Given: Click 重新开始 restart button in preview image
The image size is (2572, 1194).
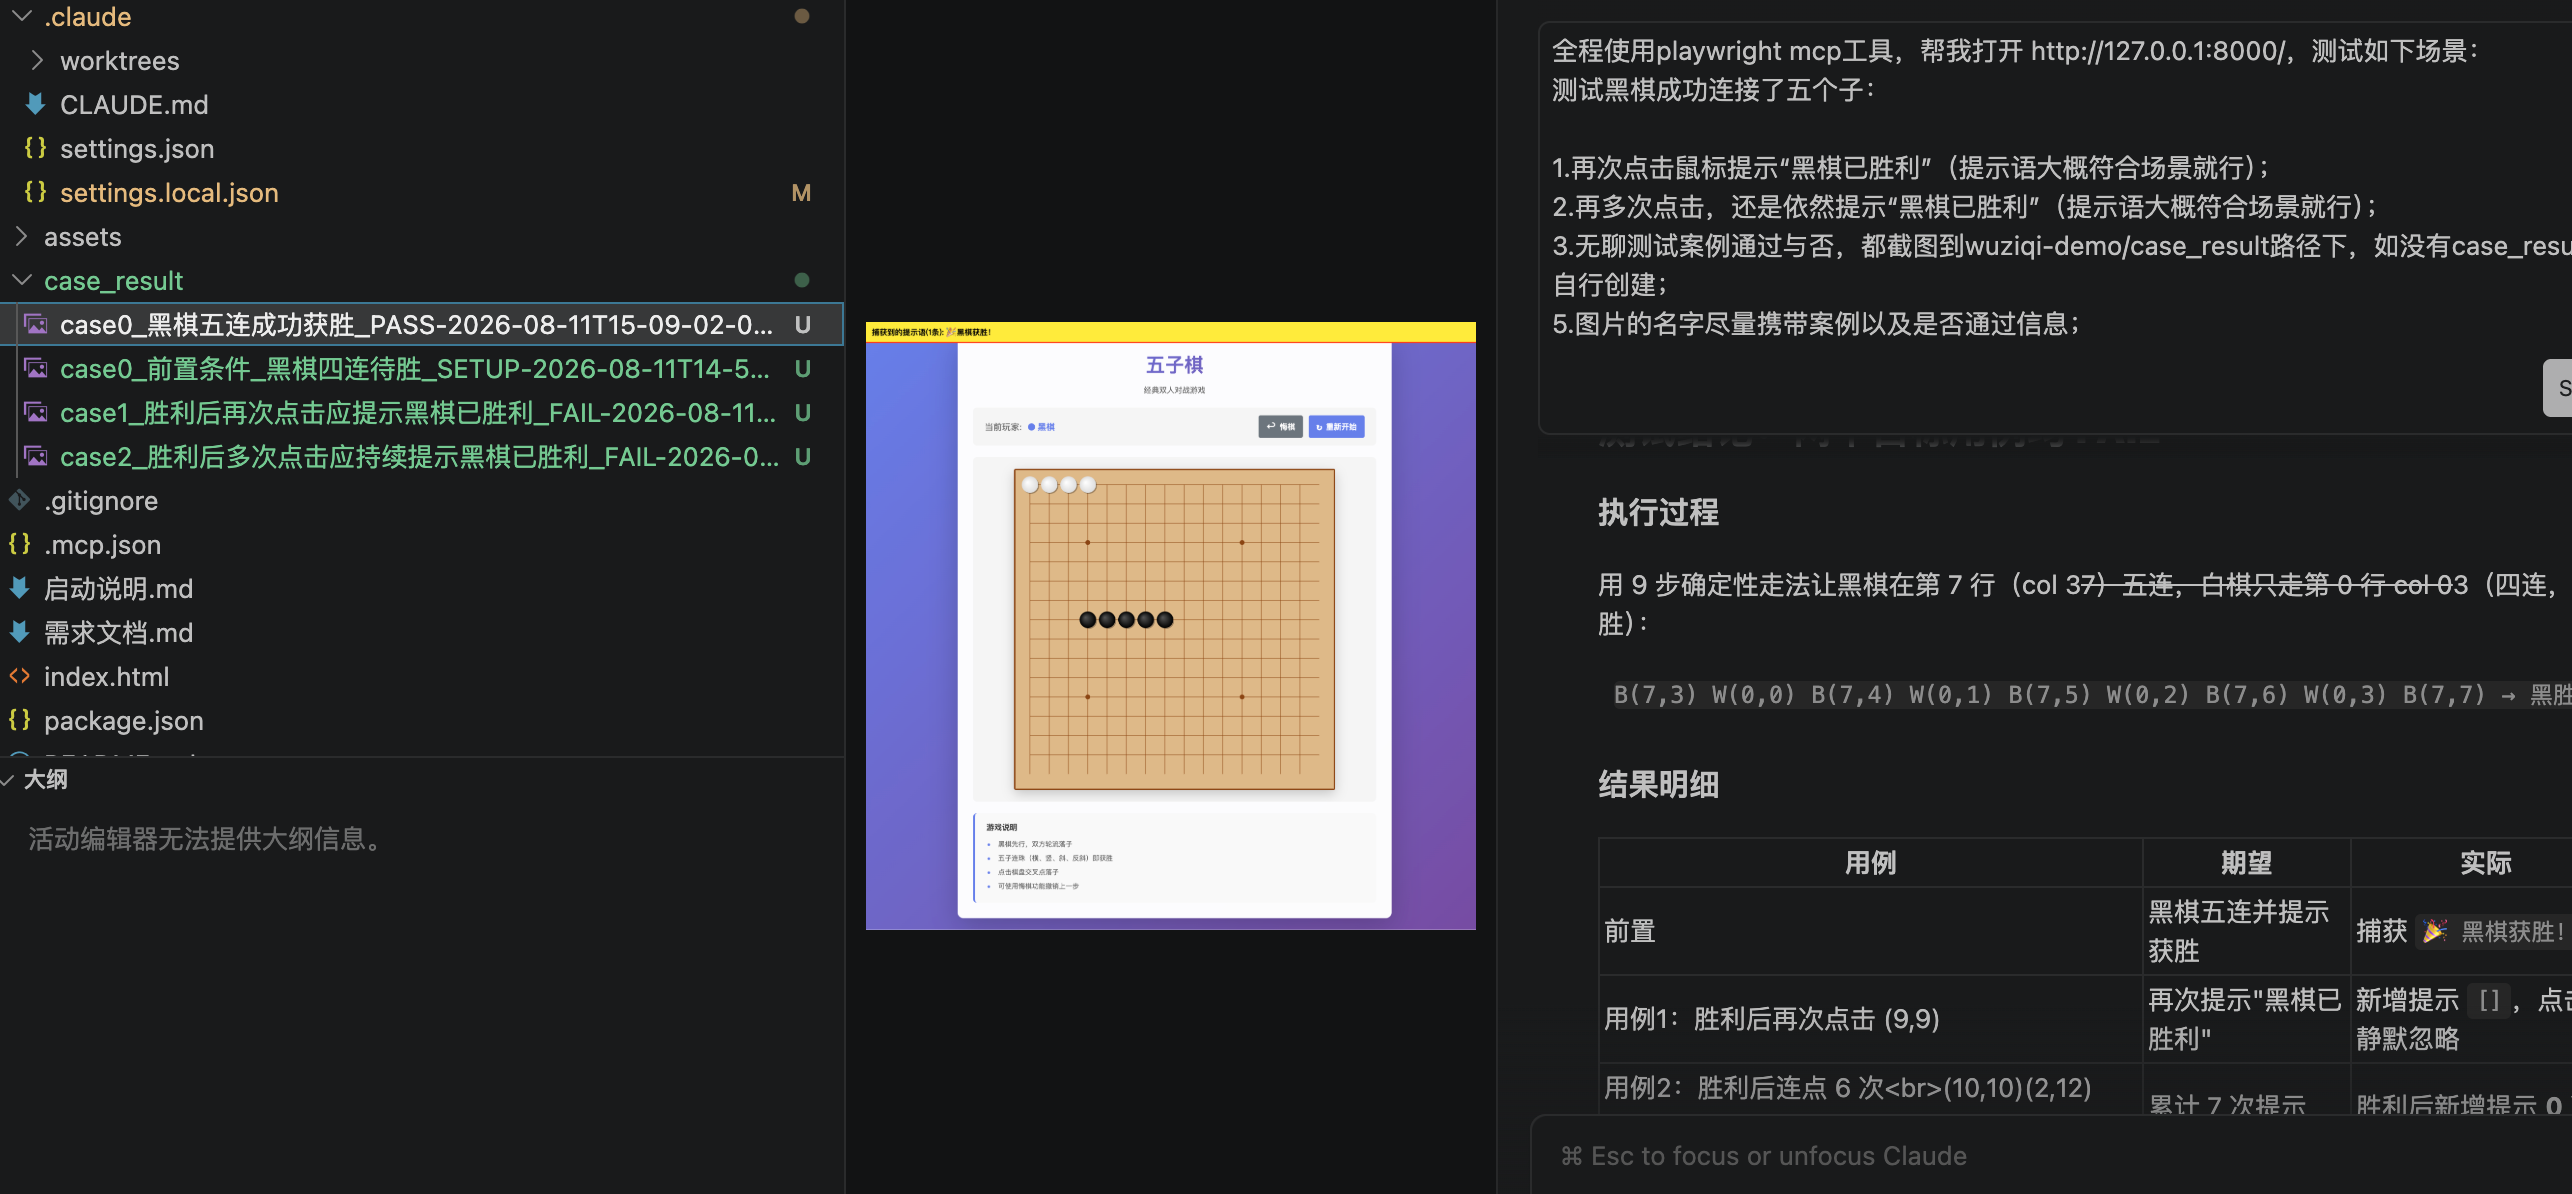Looking at the screenshot, I should click(1336, 427).
